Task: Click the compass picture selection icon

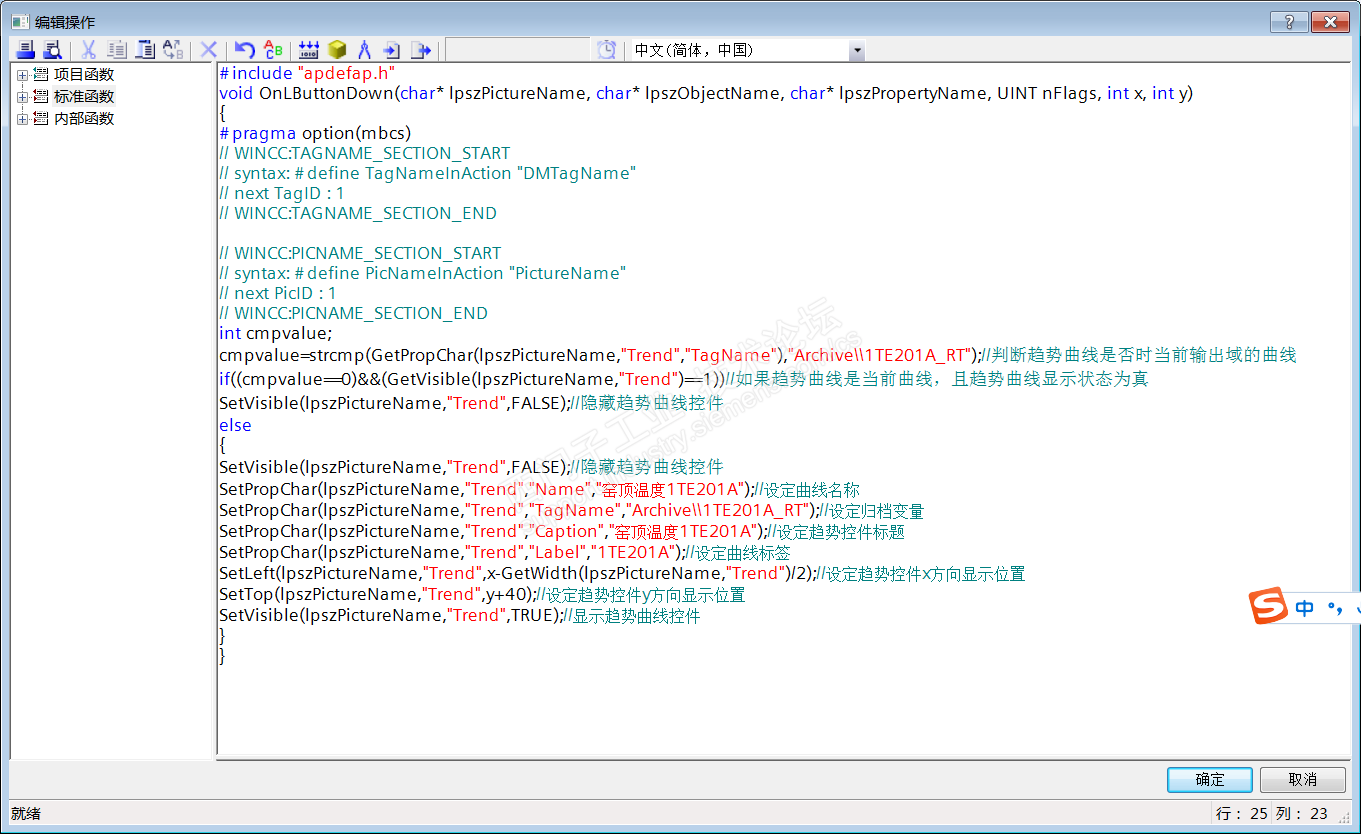Action: tap(365, 50)
